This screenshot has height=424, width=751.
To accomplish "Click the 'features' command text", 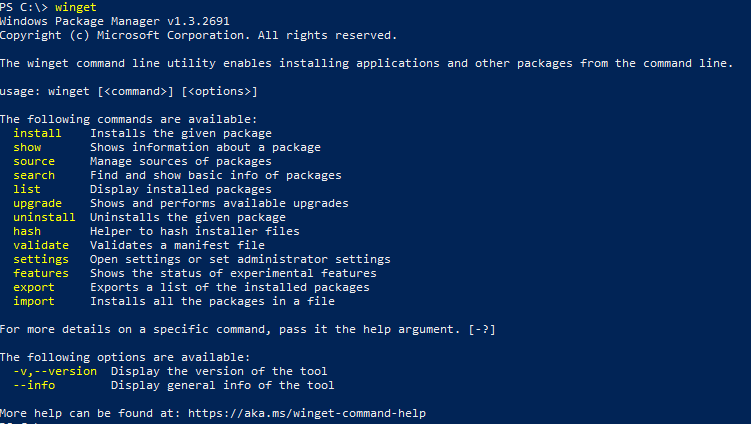I will (41, 273).
